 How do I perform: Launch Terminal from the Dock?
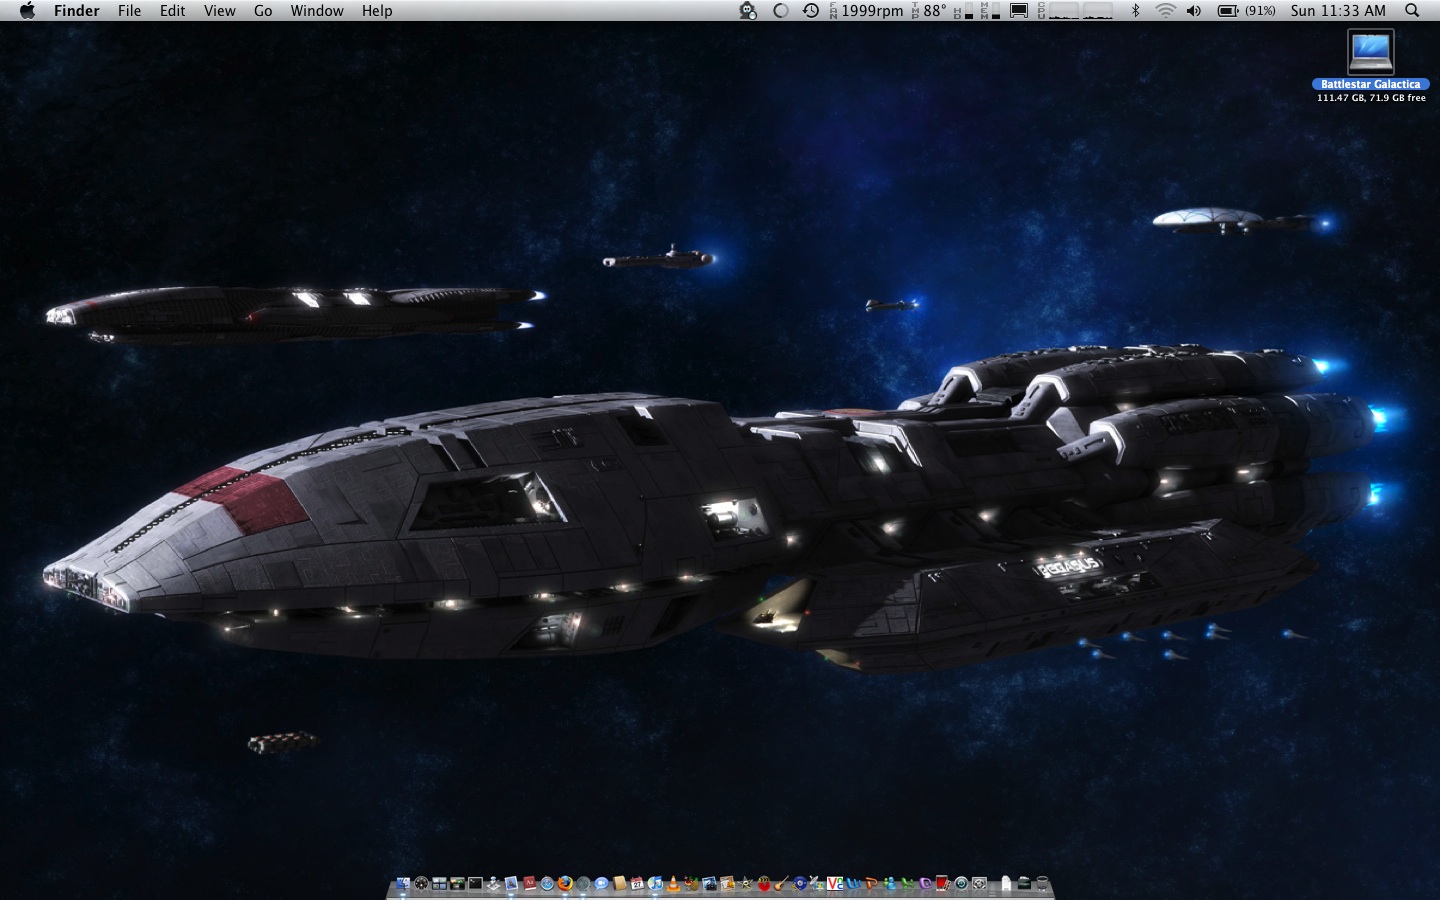[x=475, y=883]
